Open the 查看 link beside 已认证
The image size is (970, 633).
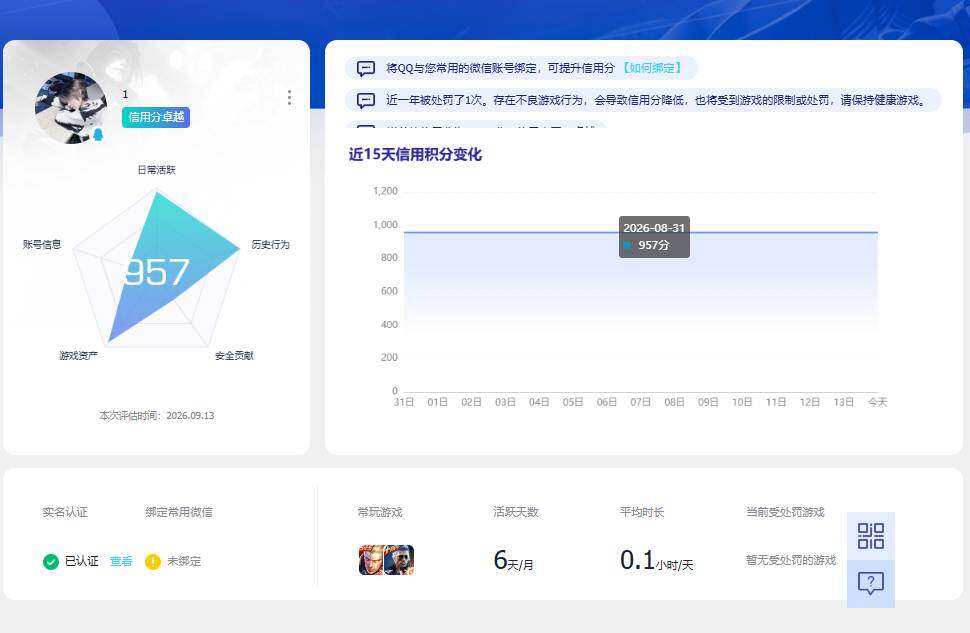(x=121, y=561)
